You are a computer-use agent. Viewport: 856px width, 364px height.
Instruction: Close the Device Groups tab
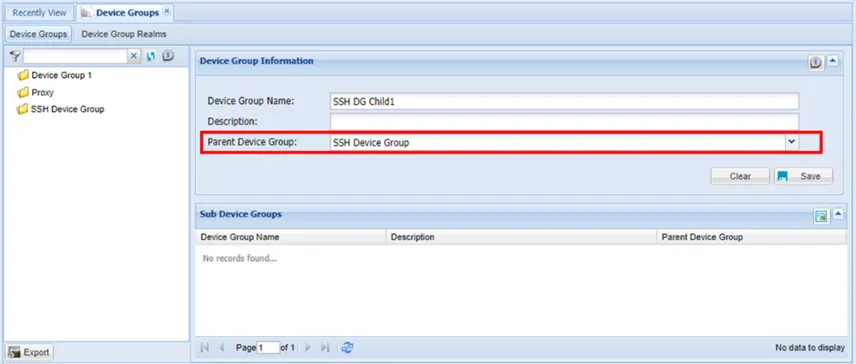coord(167,11)
